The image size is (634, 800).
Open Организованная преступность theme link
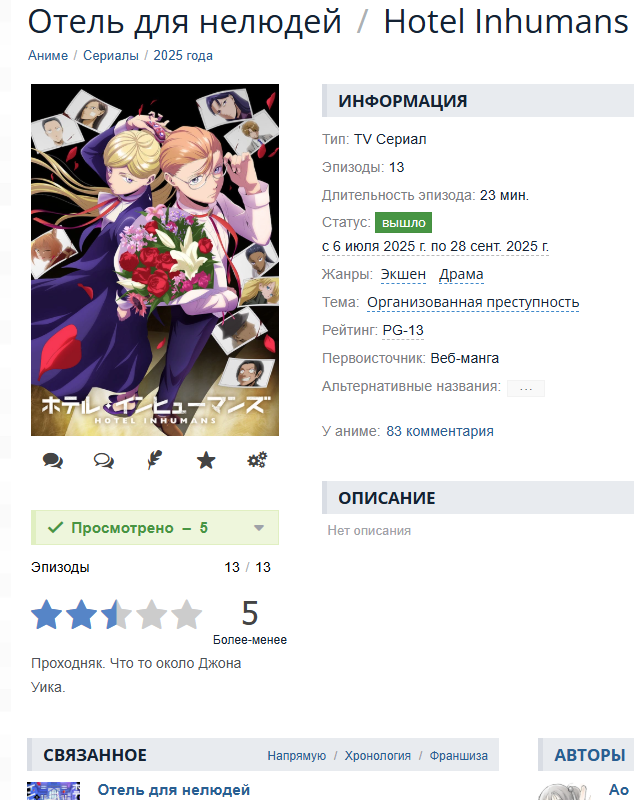[x=473, y=303]
